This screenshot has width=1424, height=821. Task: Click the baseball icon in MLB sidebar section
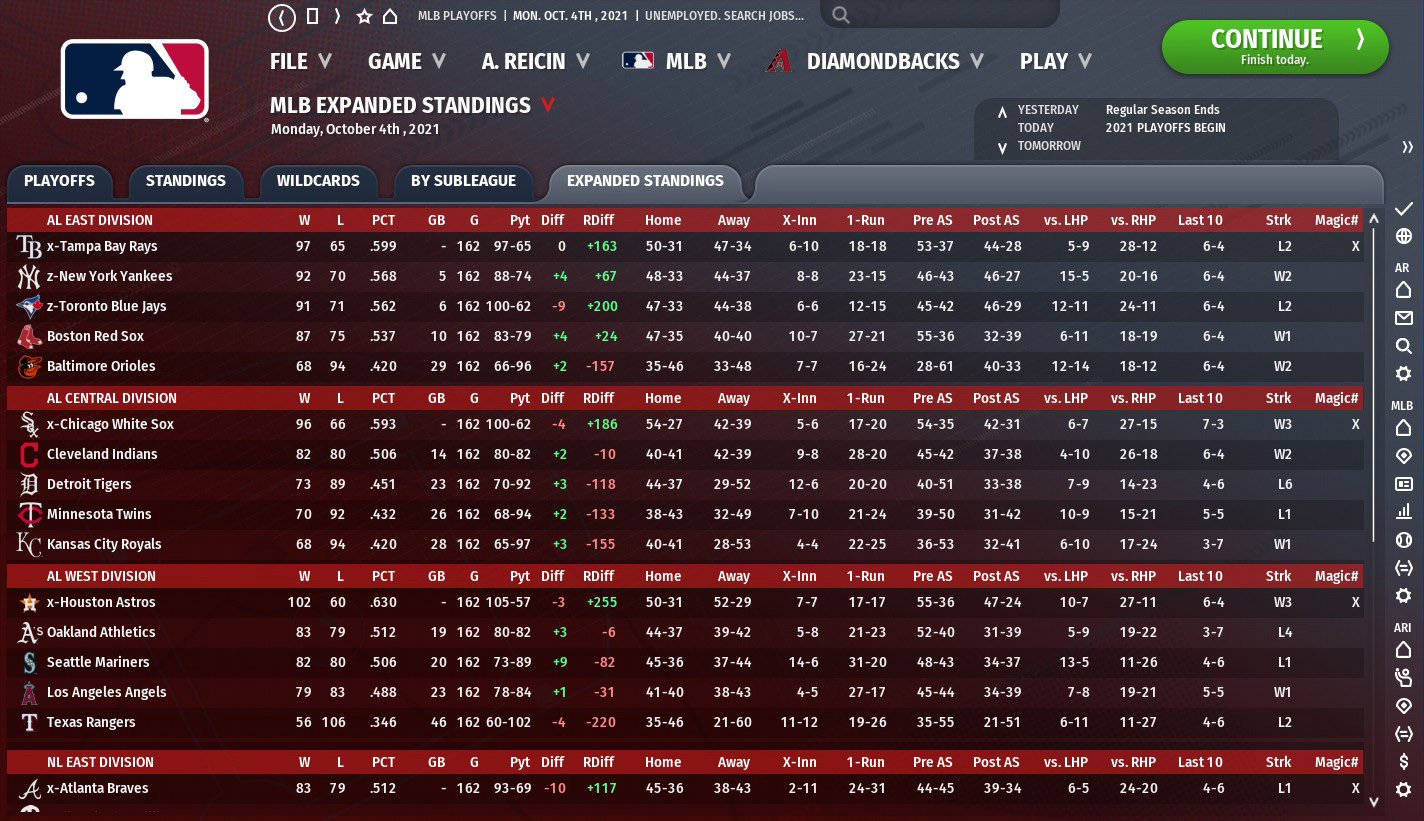[x=1403, y=539]
